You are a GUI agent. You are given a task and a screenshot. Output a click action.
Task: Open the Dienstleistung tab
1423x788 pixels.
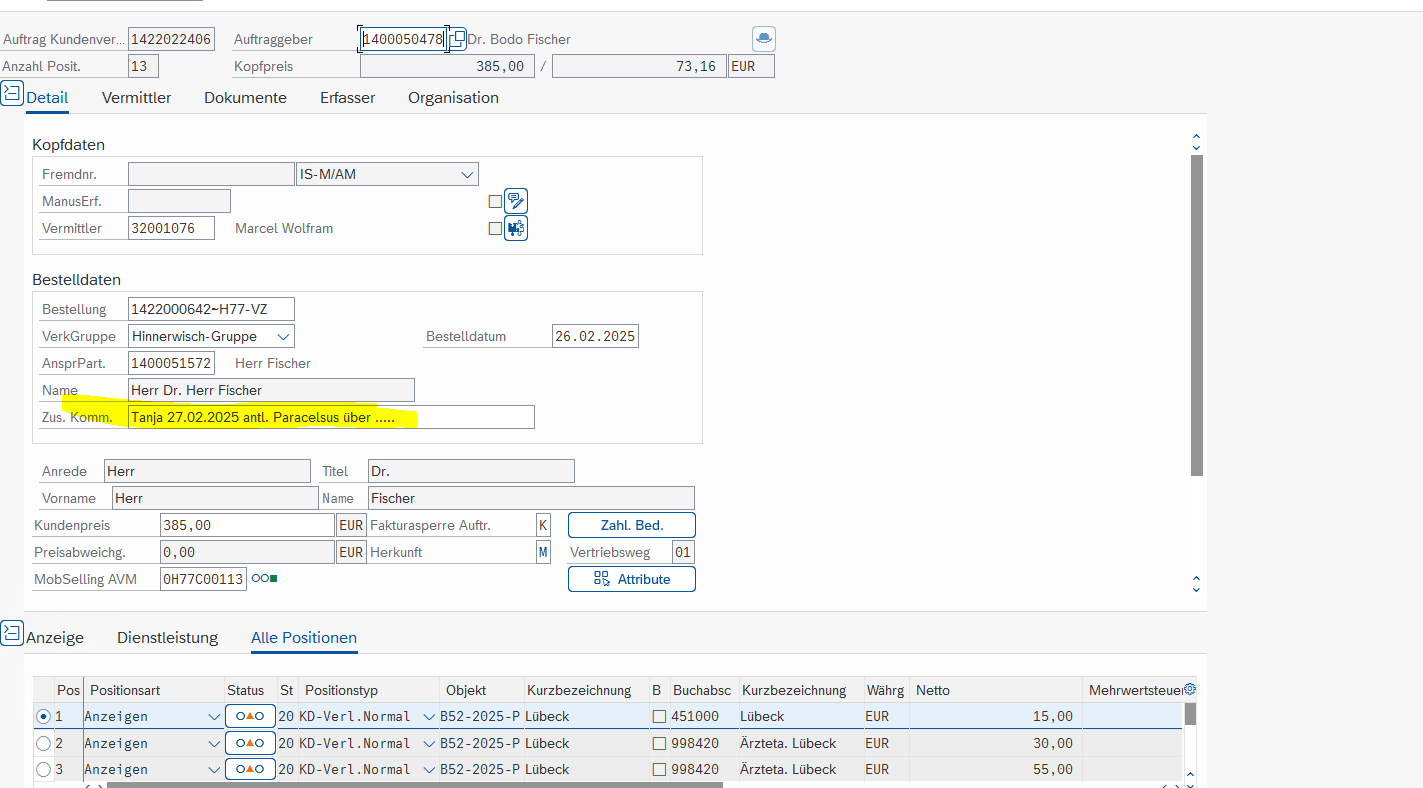pos(167,637)
